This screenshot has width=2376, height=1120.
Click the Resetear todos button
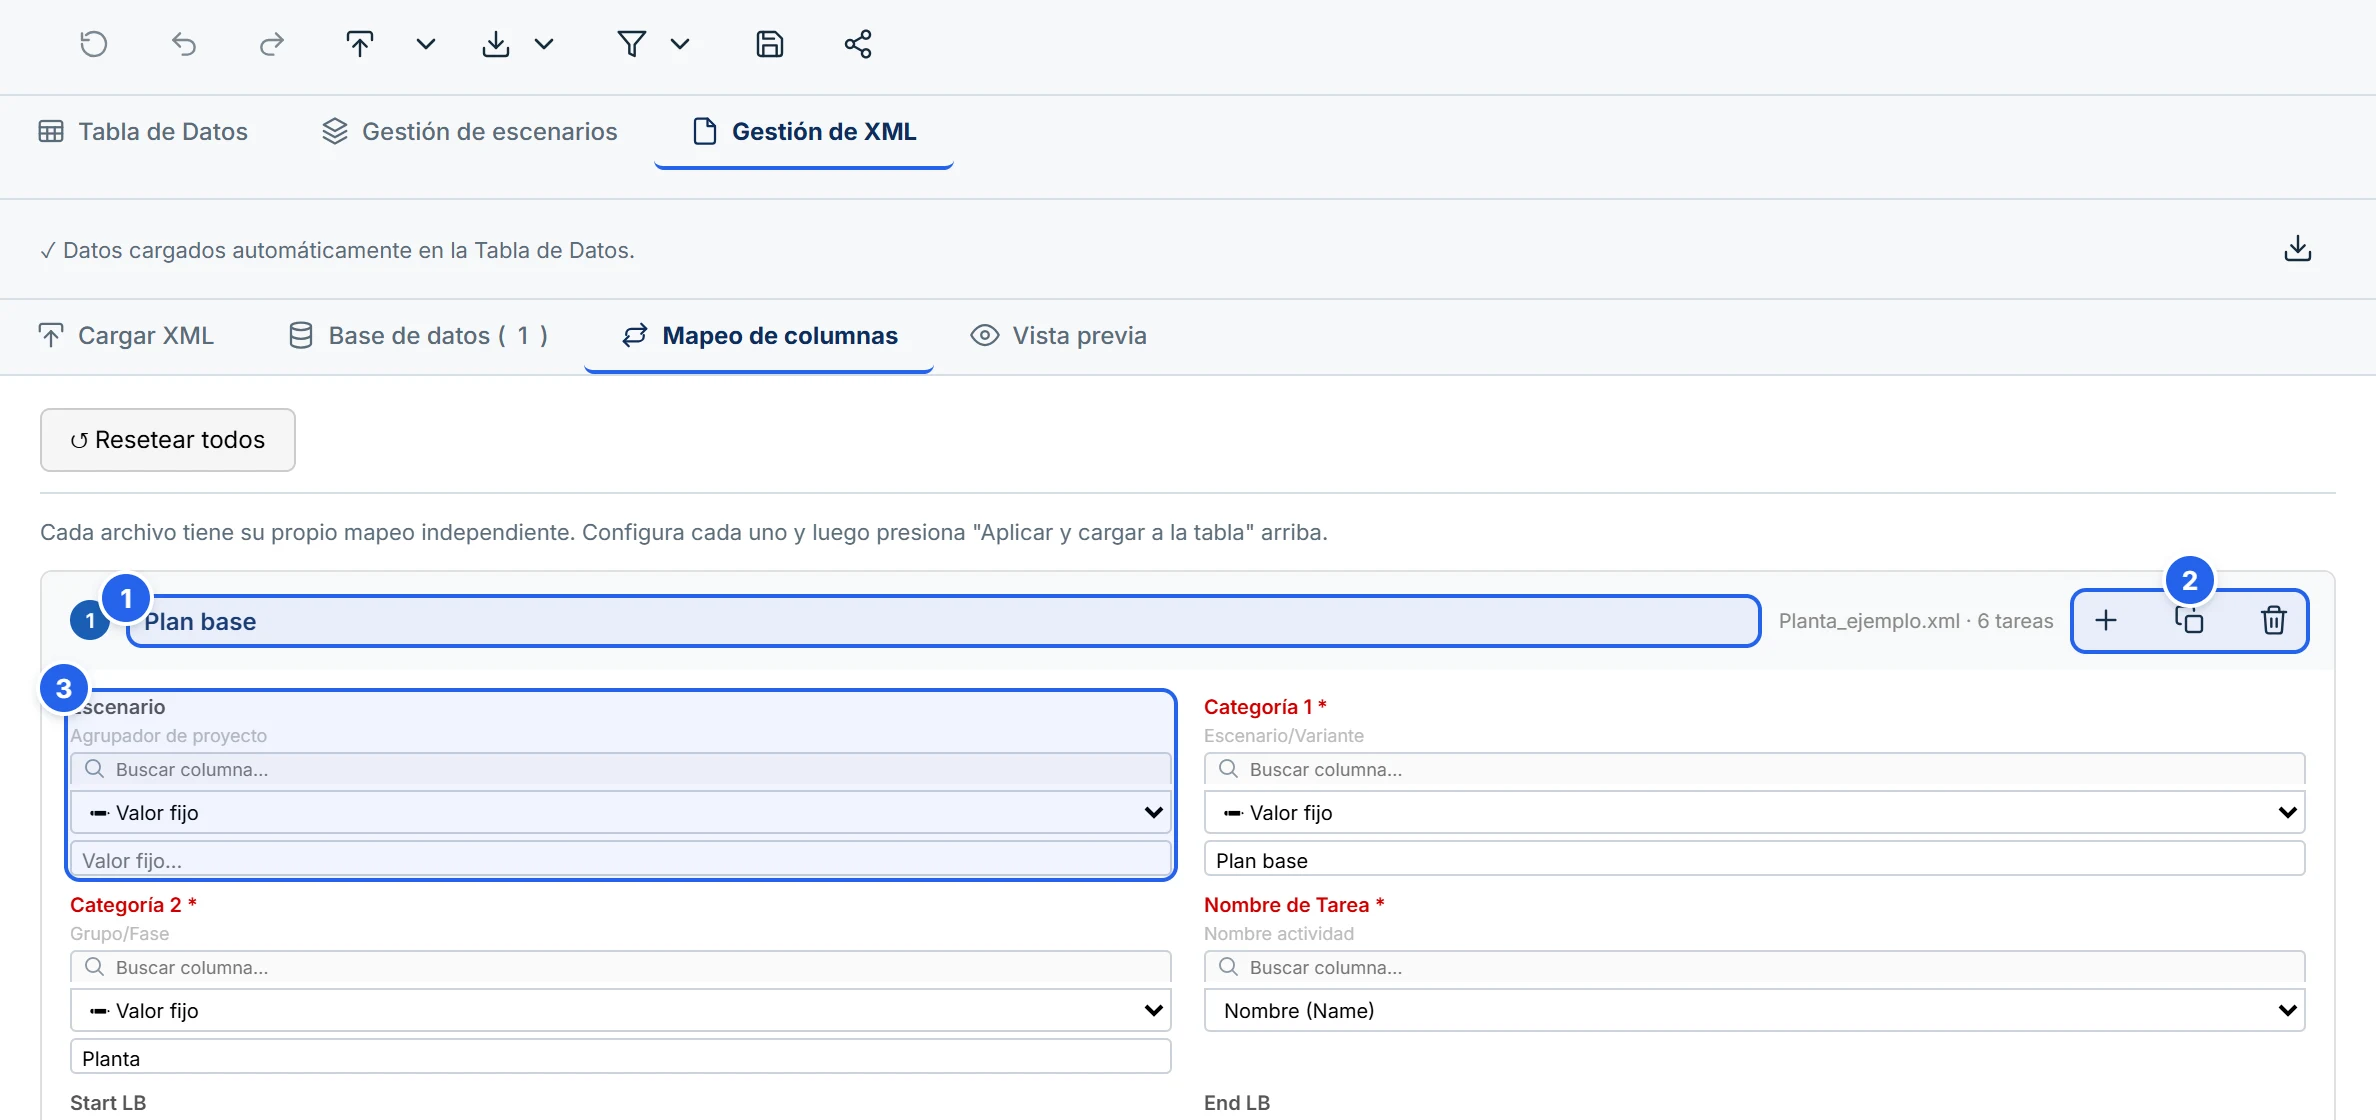pyautogui.click(x=168, y=439)
